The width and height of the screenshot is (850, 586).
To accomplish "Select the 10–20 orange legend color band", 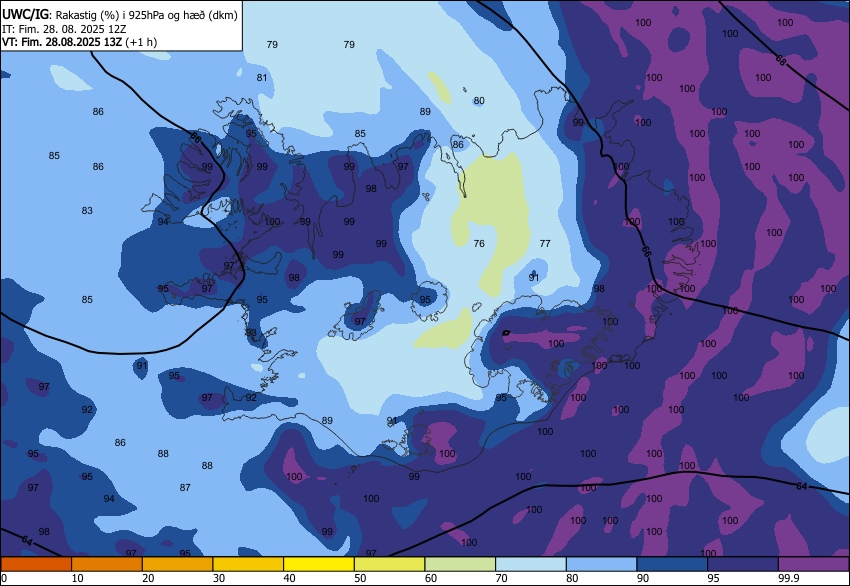I will pyautogui.click(x=107, y=564).
